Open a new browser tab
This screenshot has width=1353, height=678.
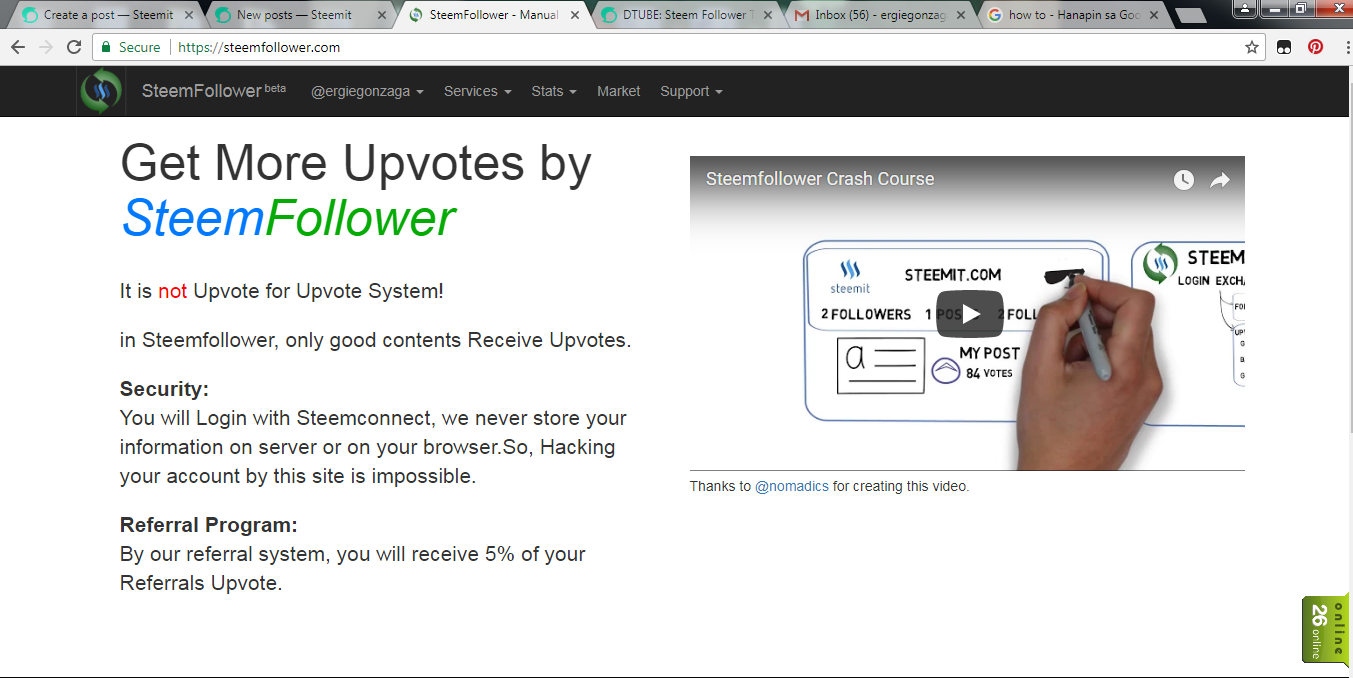pos(1190,15)
